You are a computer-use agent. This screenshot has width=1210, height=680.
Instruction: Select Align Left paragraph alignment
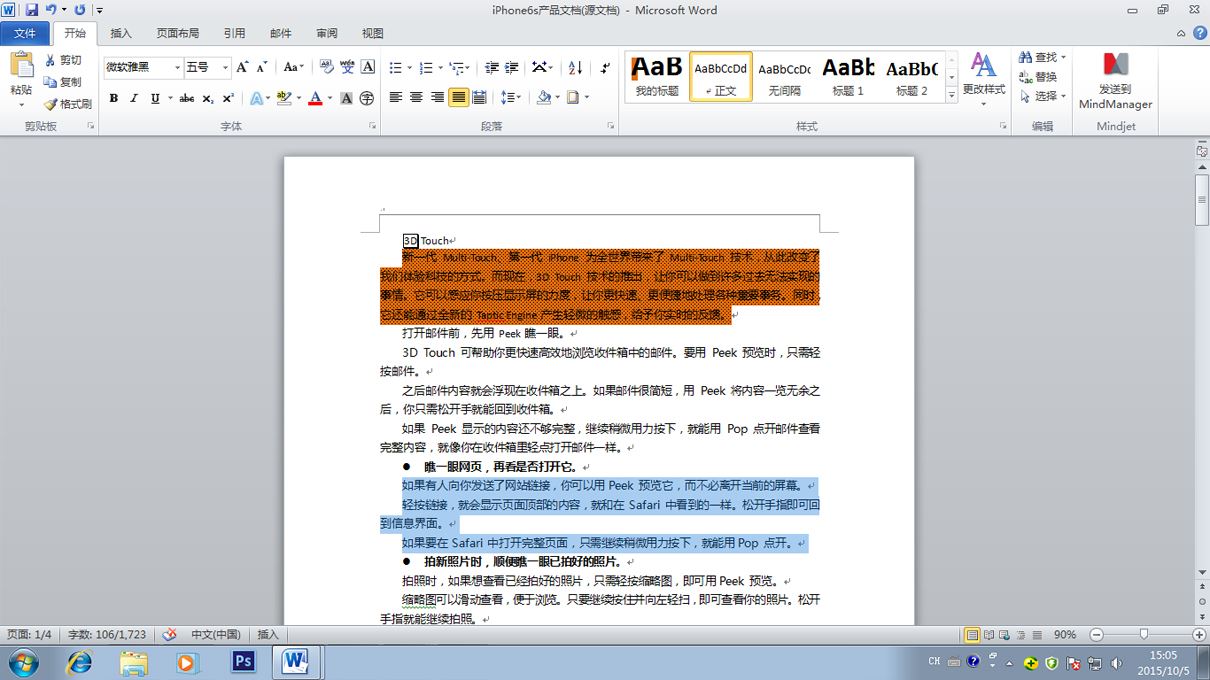pyautogui.click(x=396, y=98)
